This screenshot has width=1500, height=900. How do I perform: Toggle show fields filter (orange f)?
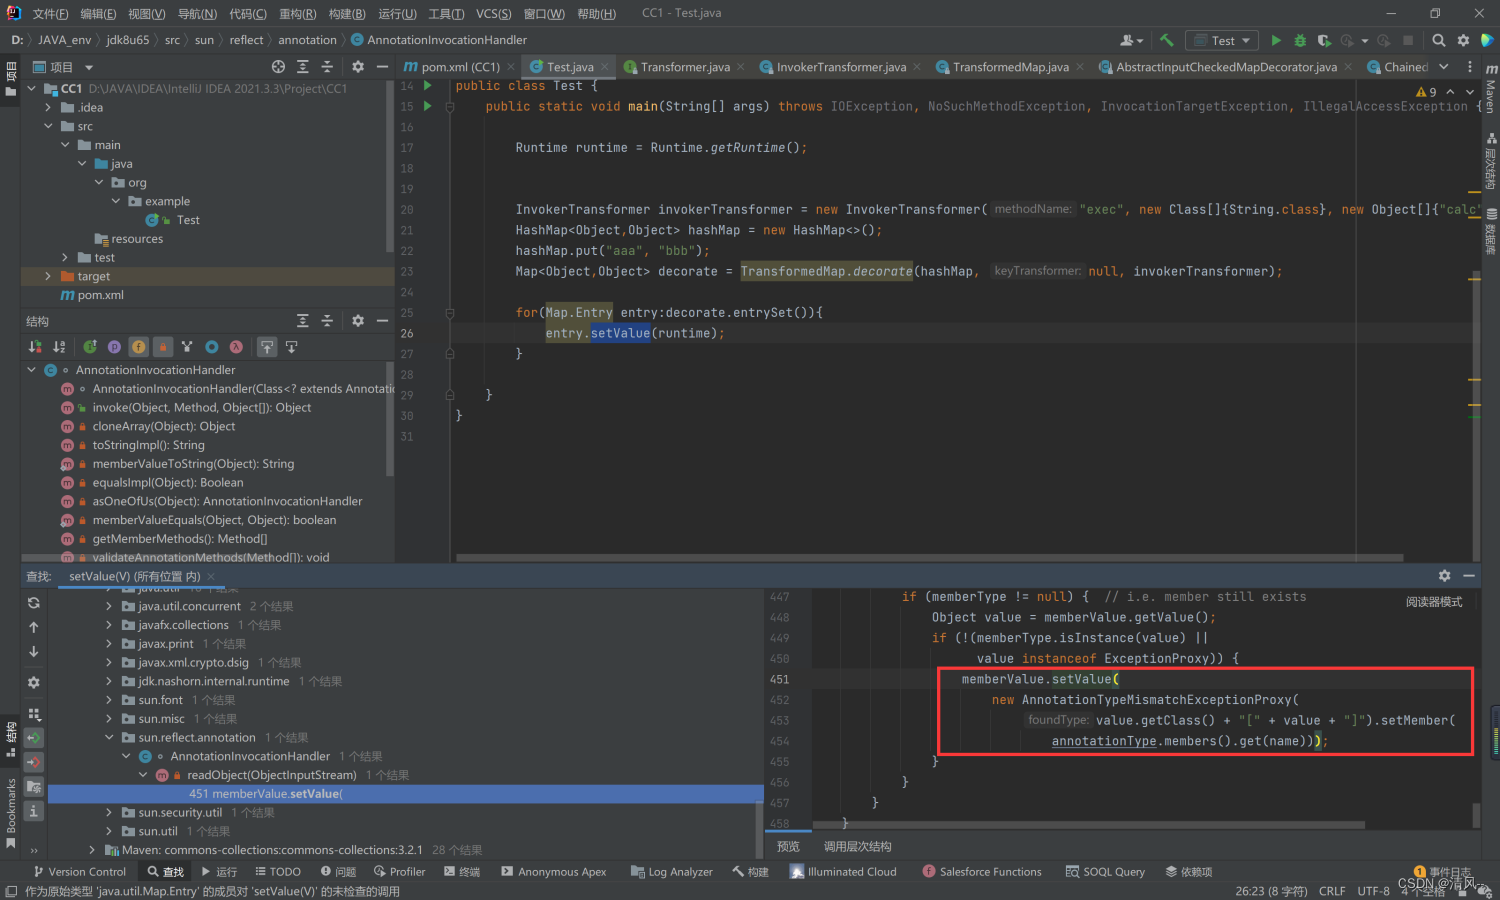pyautogui.click(x=138, y=347)
